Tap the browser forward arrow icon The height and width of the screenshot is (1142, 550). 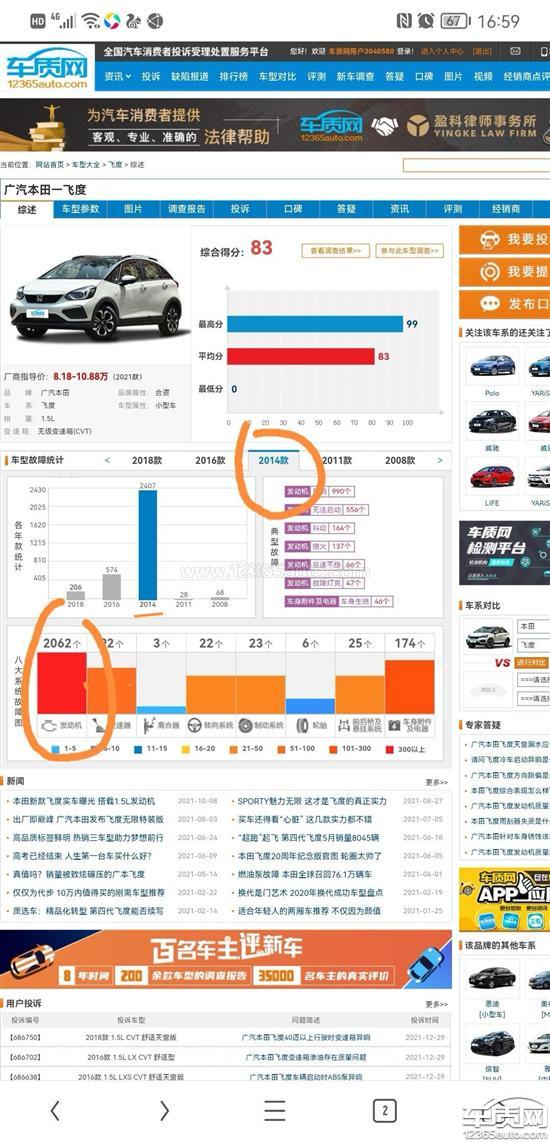tap(164, 1110)
